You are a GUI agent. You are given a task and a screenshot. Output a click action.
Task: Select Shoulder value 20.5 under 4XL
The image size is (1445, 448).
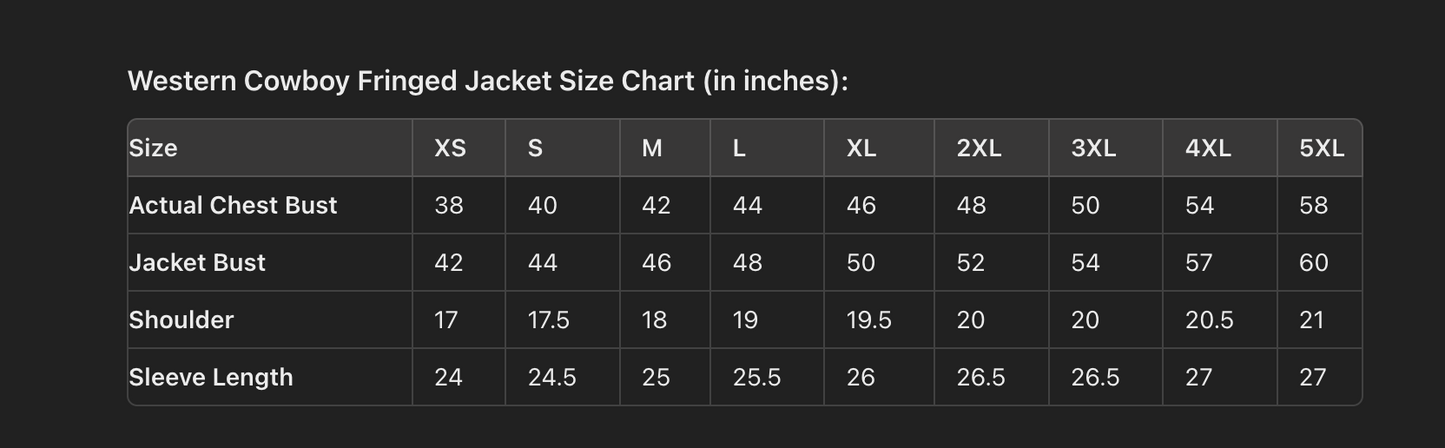pos(1209,320)
